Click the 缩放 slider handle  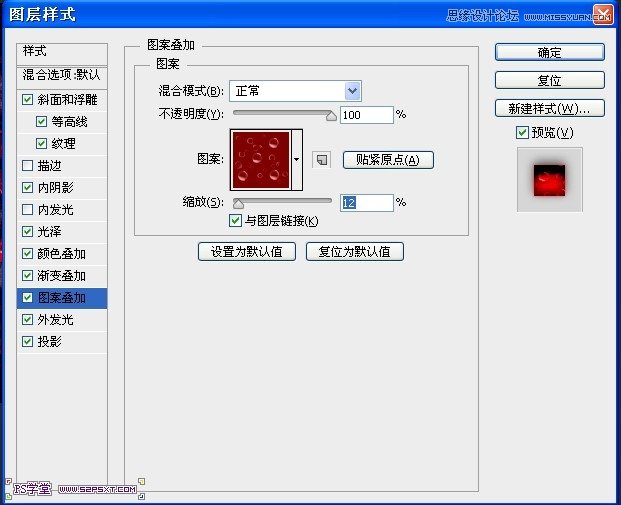pyautogui.click(x=238, y=204)
